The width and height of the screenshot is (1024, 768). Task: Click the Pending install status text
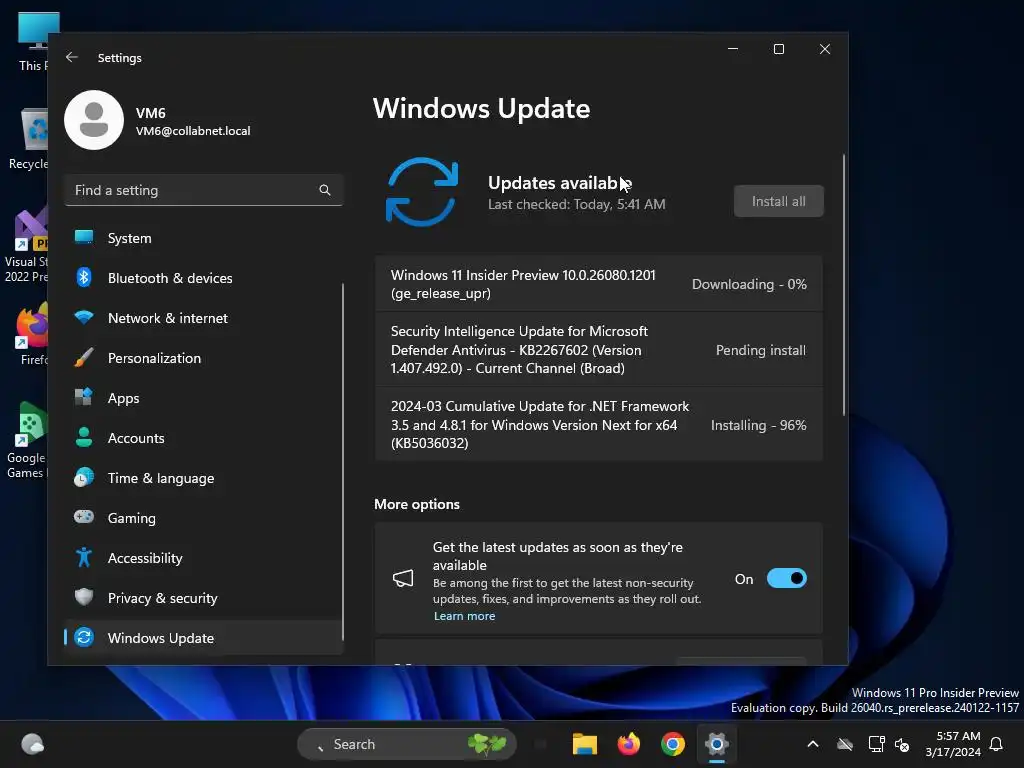point(761,350)
